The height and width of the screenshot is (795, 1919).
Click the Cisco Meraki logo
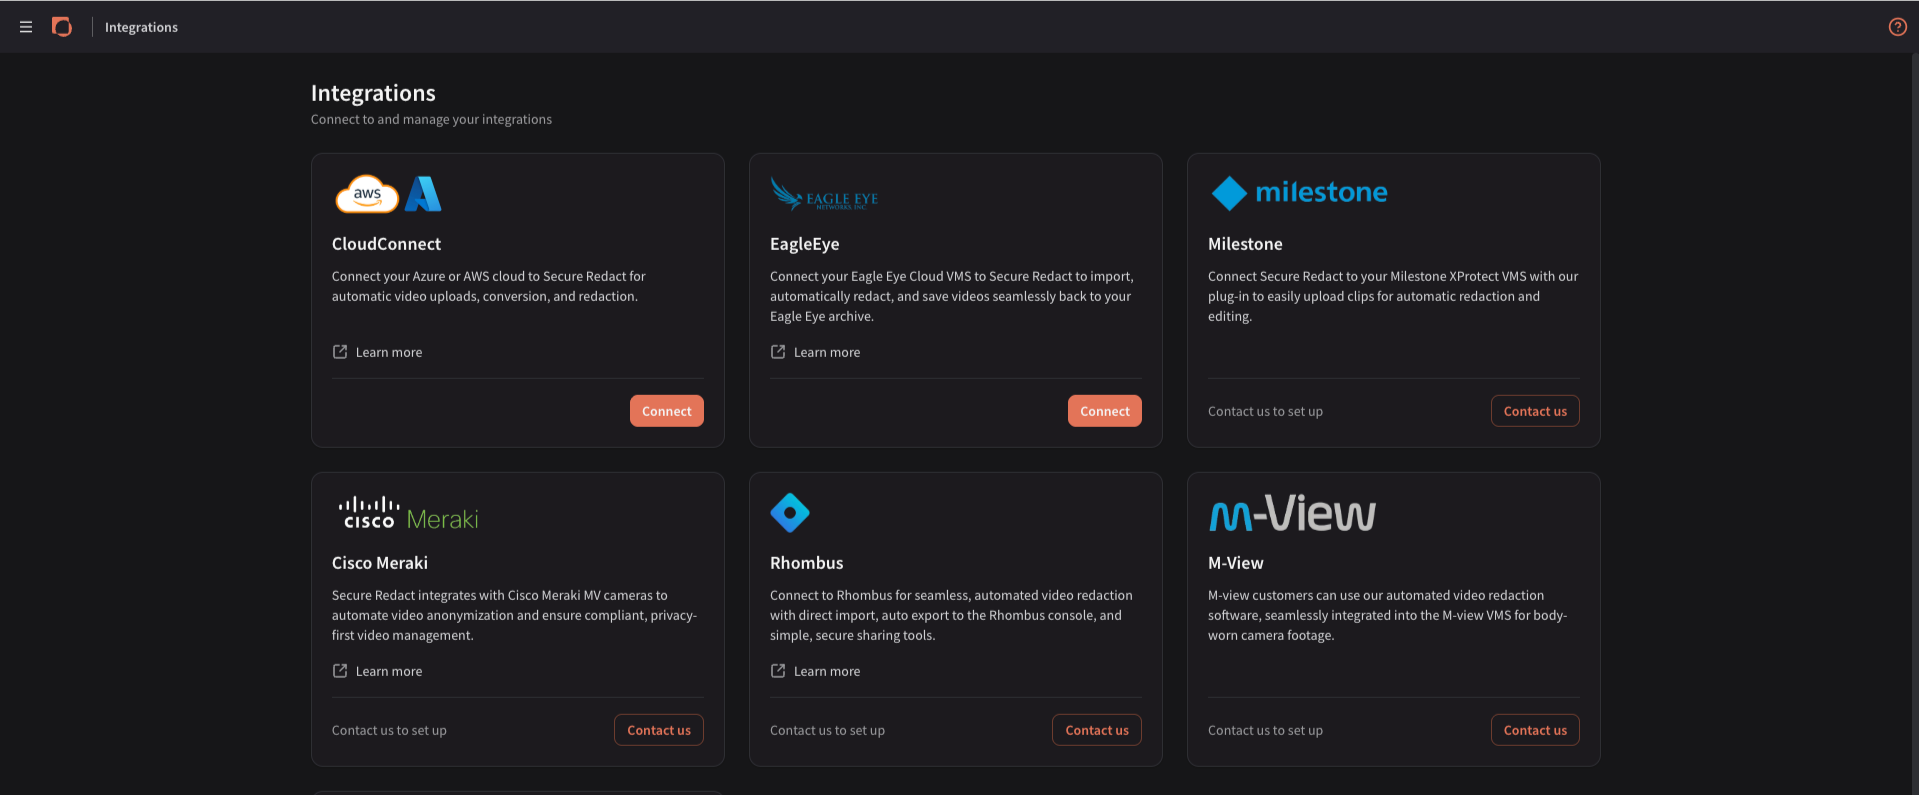coord(408,513)
